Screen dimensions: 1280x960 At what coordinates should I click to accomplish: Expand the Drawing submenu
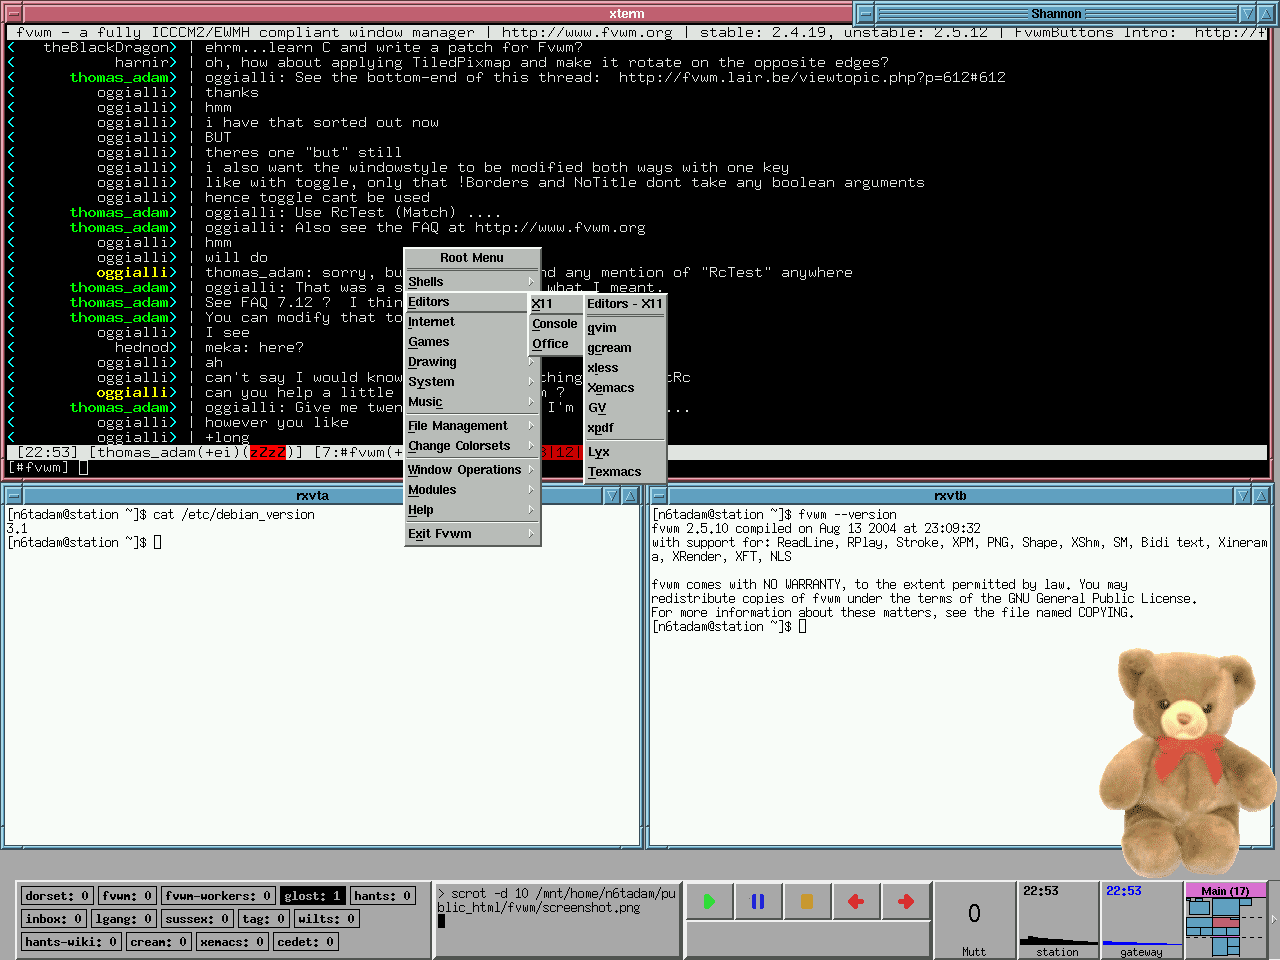click(x=472, y=362)
